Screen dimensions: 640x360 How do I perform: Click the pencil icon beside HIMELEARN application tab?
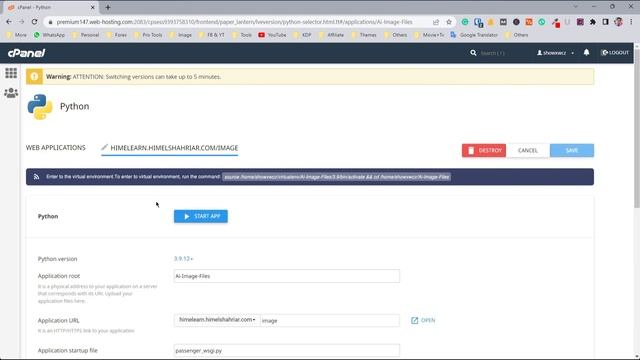[104, 147]
